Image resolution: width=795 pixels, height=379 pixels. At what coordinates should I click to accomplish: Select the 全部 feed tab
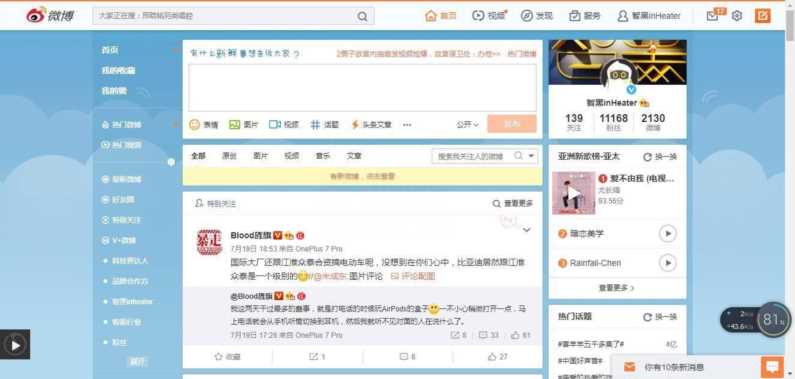pyautogui.click(x=198, y=156)
